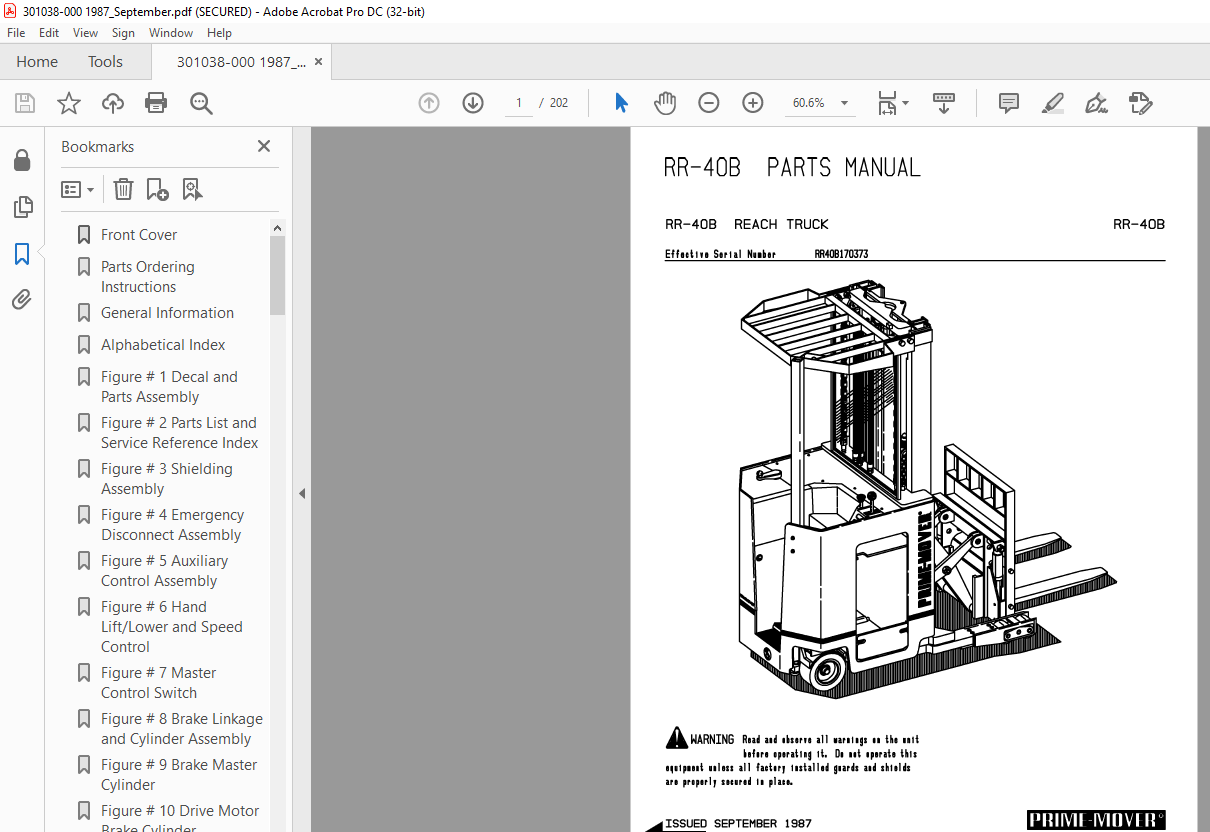Collapse the navigation pane arrow
This screenshot has height=832, width=1210.
click(x=302, y=493)
